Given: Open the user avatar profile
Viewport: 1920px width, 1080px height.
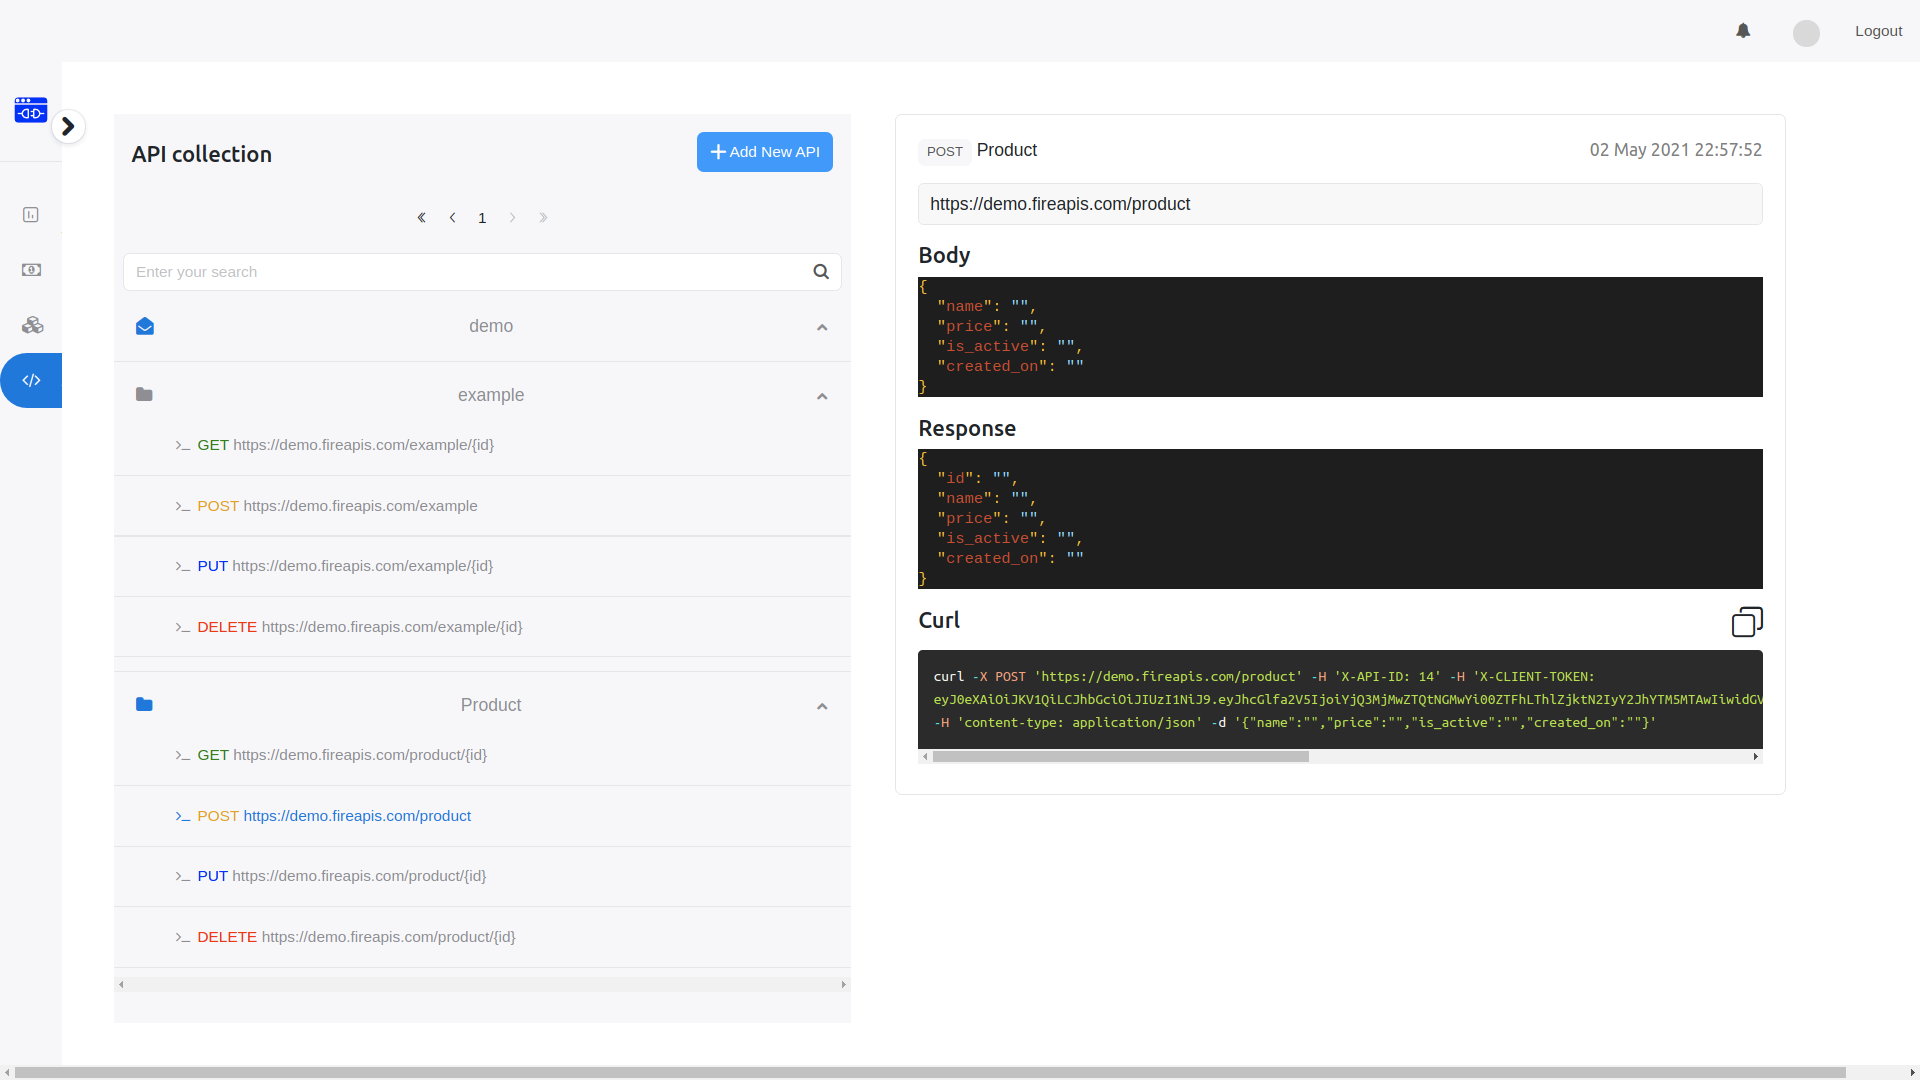Looking at the screenshot, I should (x=1806, y=33).
